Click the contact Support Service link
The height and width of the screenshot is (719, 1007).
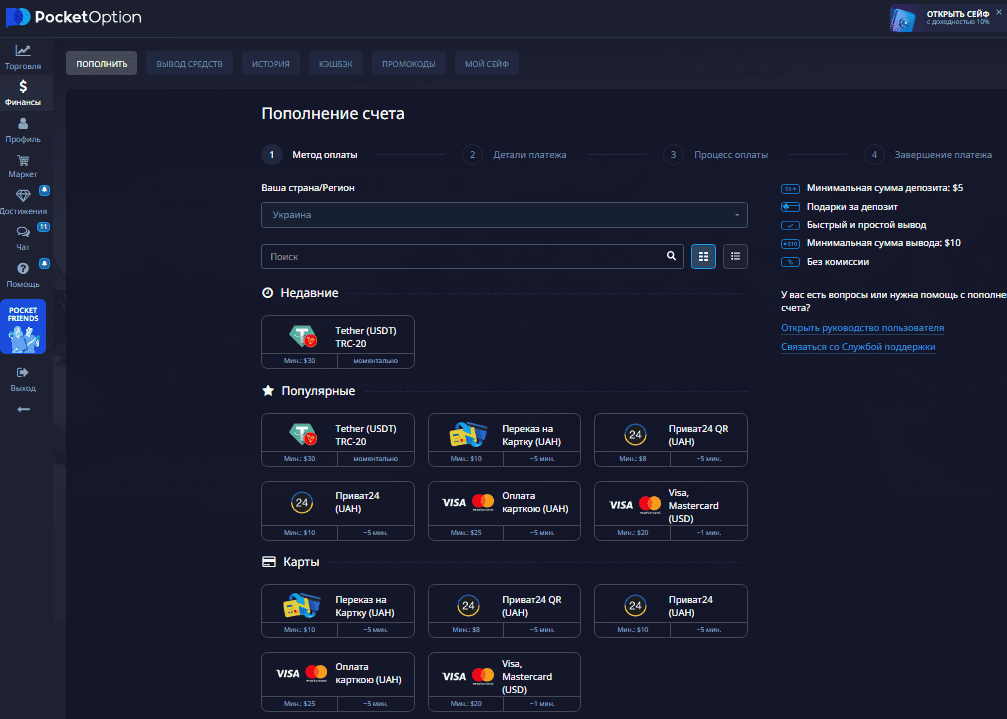click(858, 347)
